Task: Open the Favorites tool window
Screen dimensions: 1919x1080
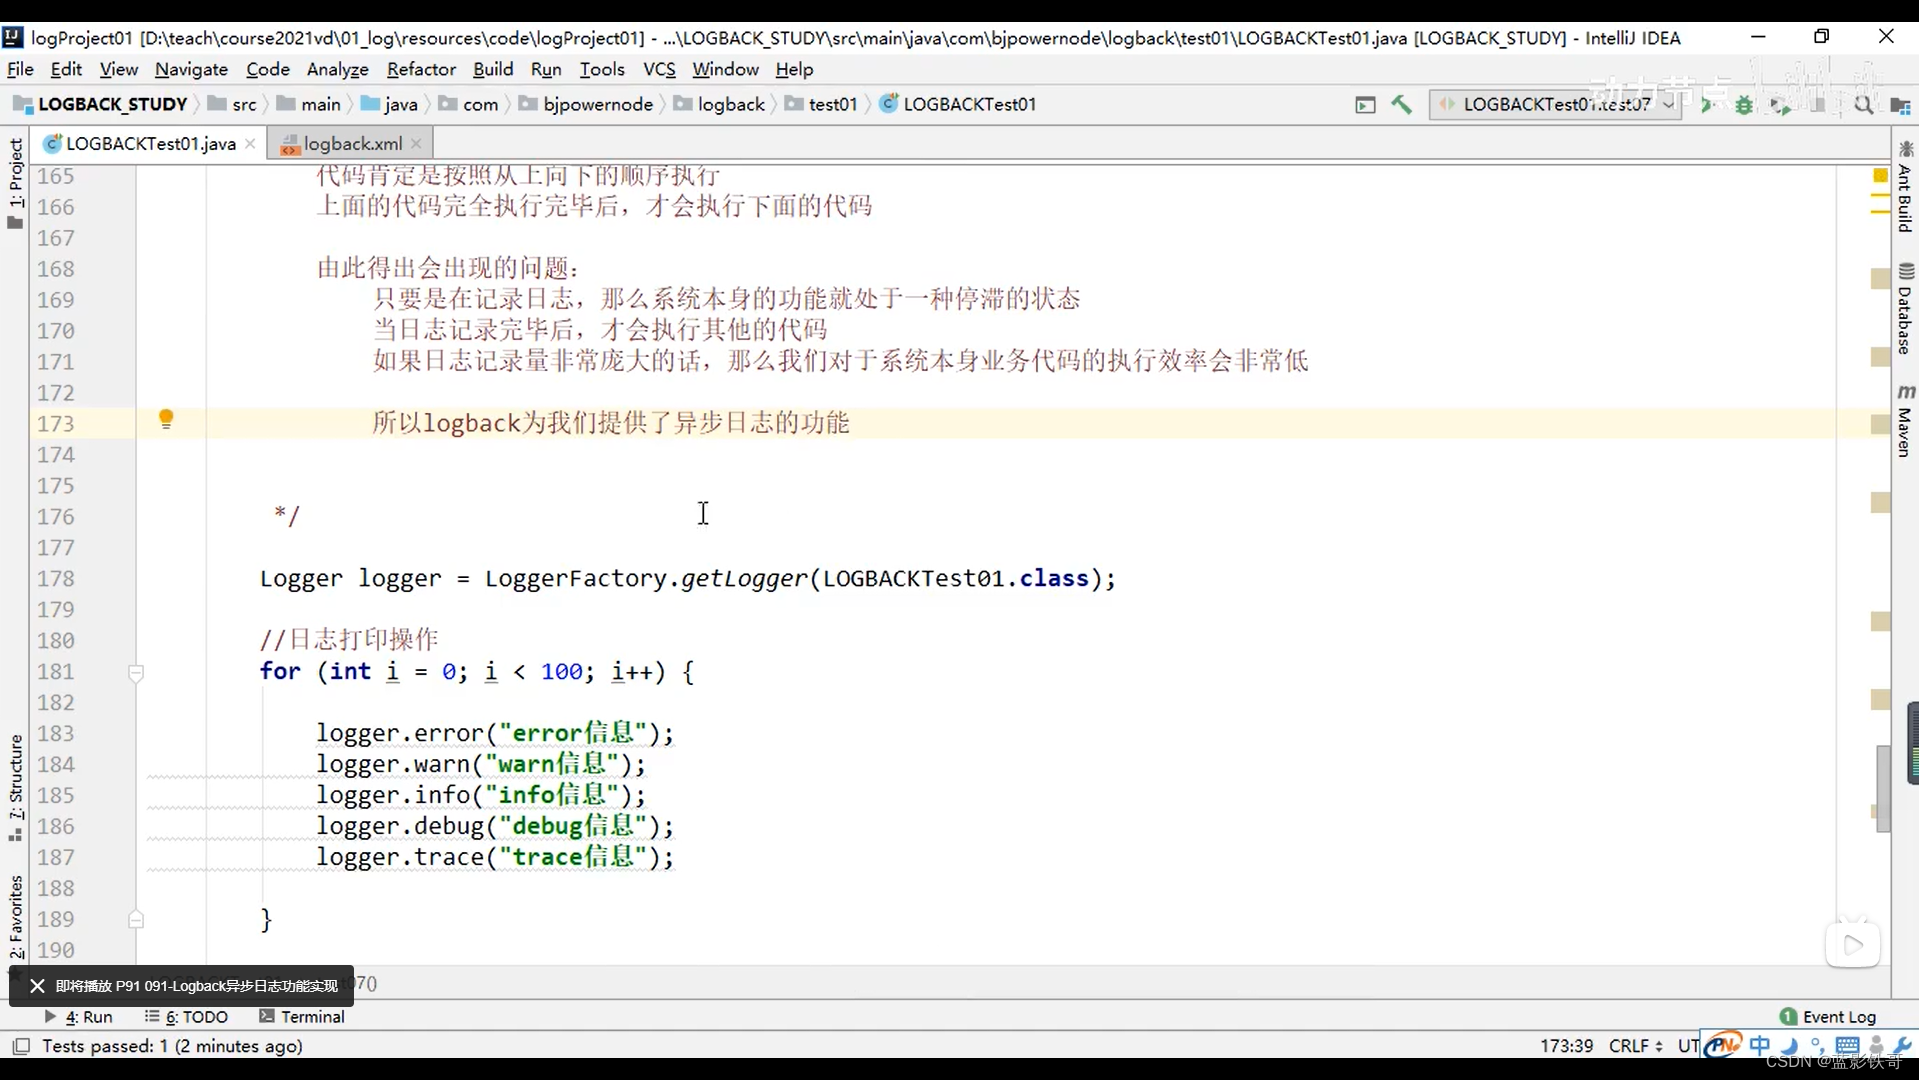Action: tap(15, 918)
